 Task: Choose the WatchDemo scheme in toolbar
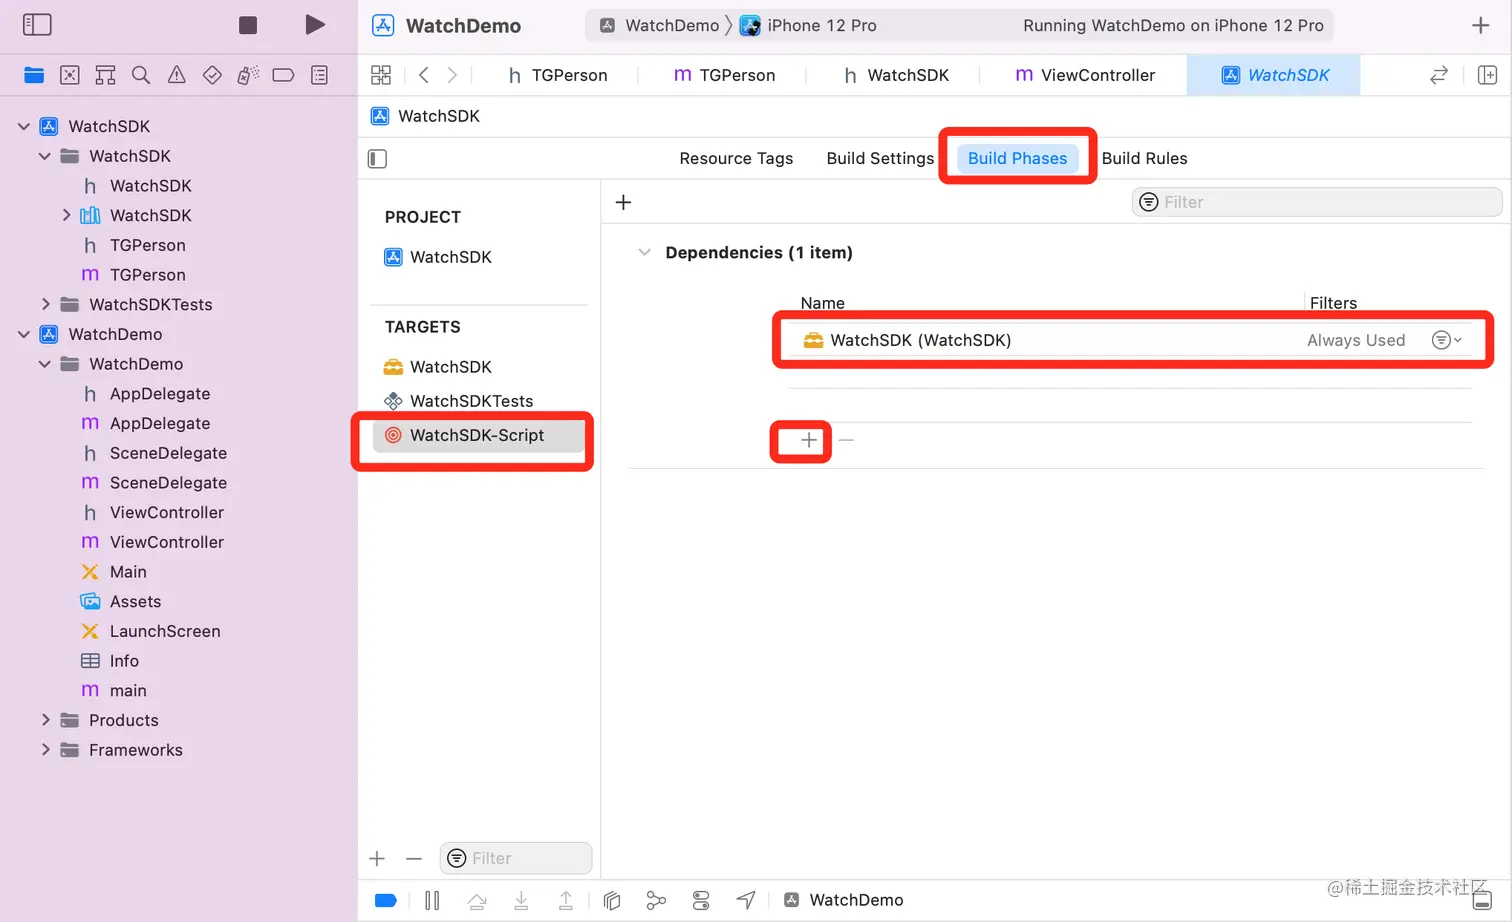[x=659, y=25]
